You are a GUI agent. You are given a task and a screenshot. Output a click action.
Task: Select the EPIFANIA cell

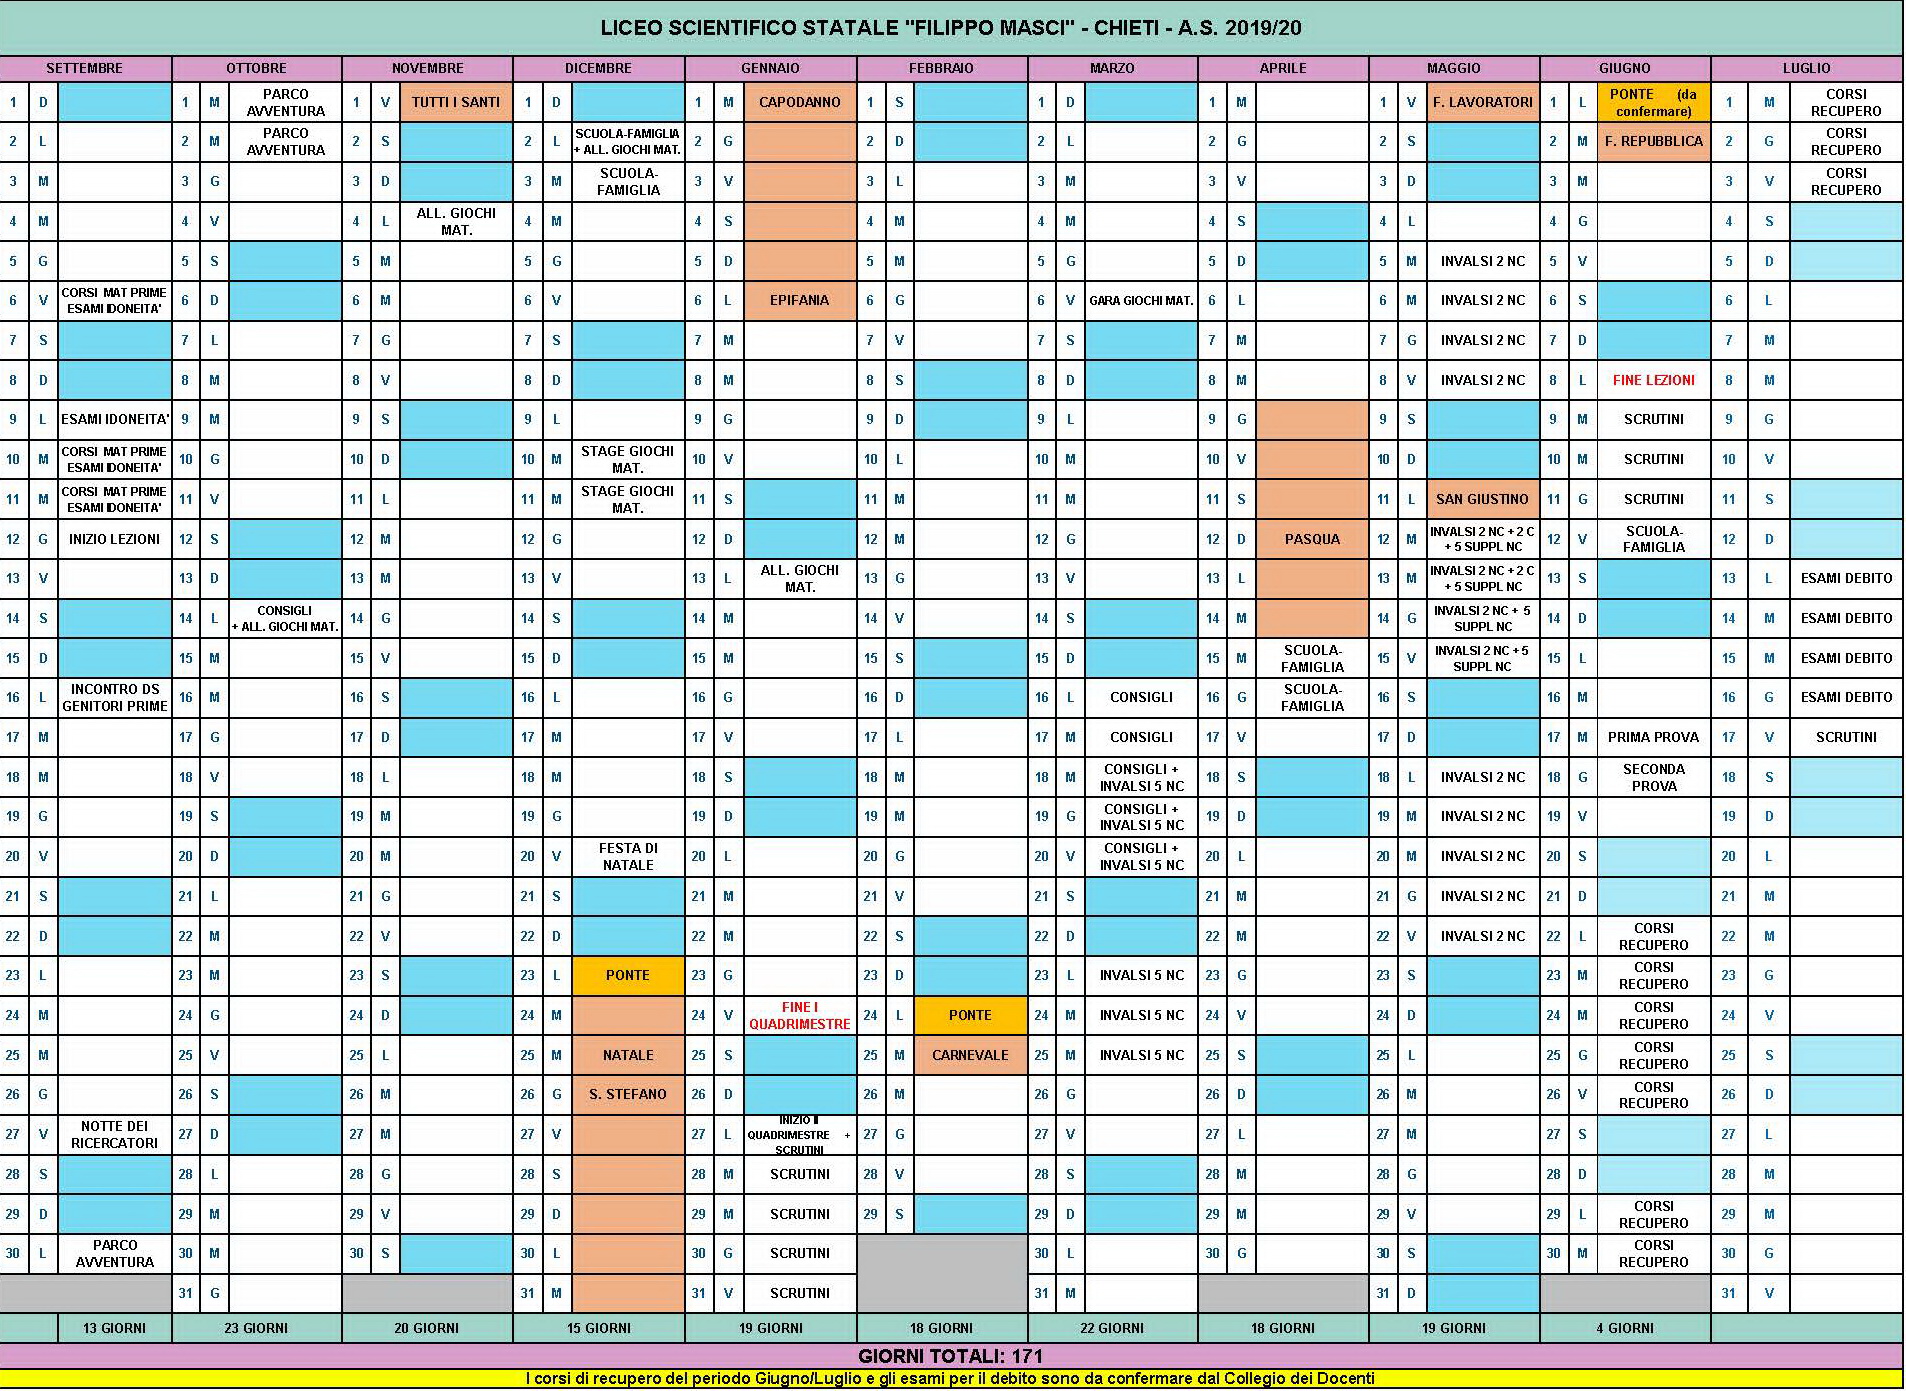(800, 300)
